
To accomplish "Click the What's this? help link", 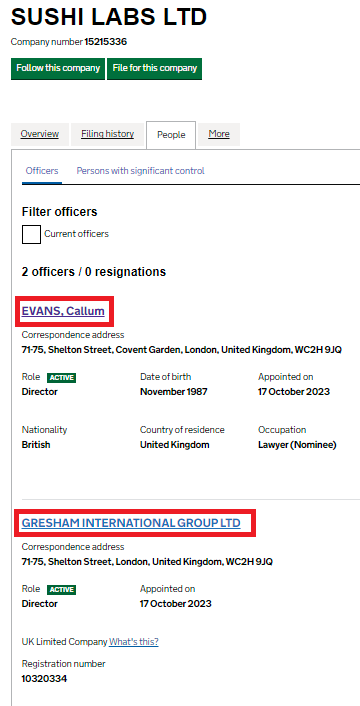I will pos(134,642).
